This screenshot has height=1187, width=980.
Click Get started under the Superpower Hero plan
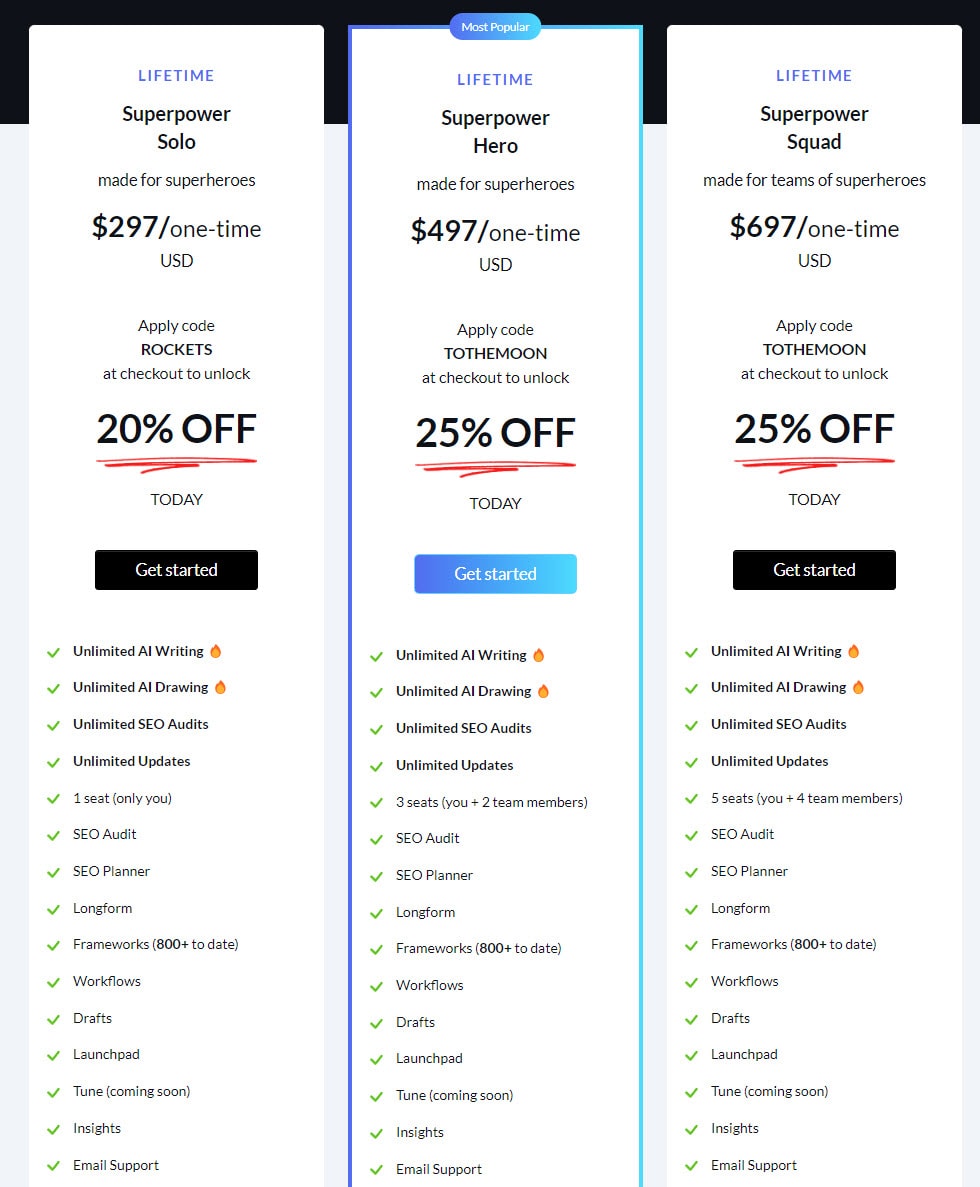coord(495,573)
